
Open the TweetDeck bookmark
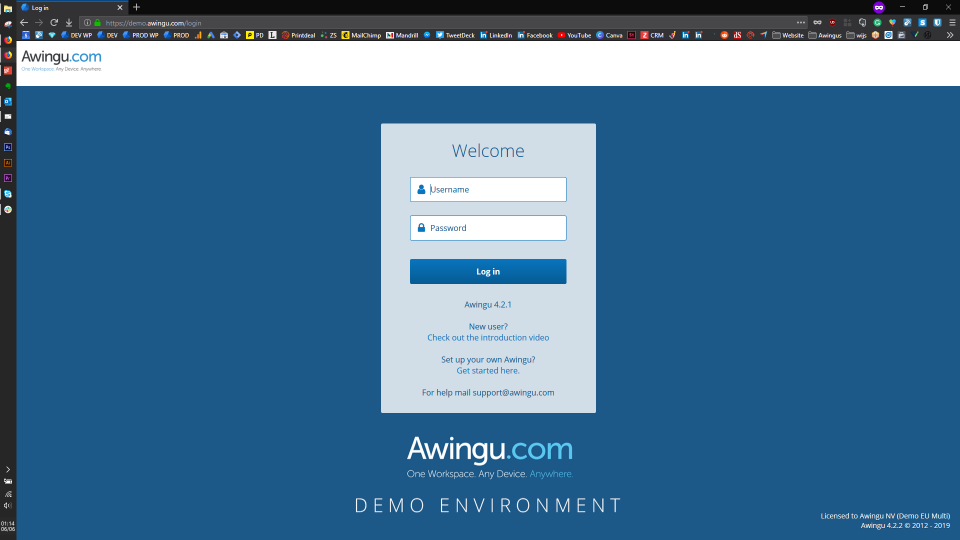pos(455,35)
